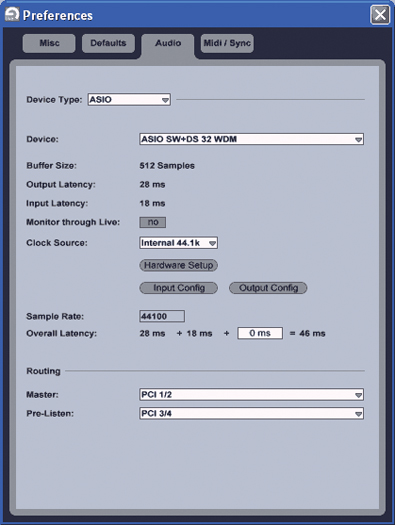The width and height of the screenshot is (395, 525).
Task: Click the 'Device Type:' label
Action: (54, 100)
